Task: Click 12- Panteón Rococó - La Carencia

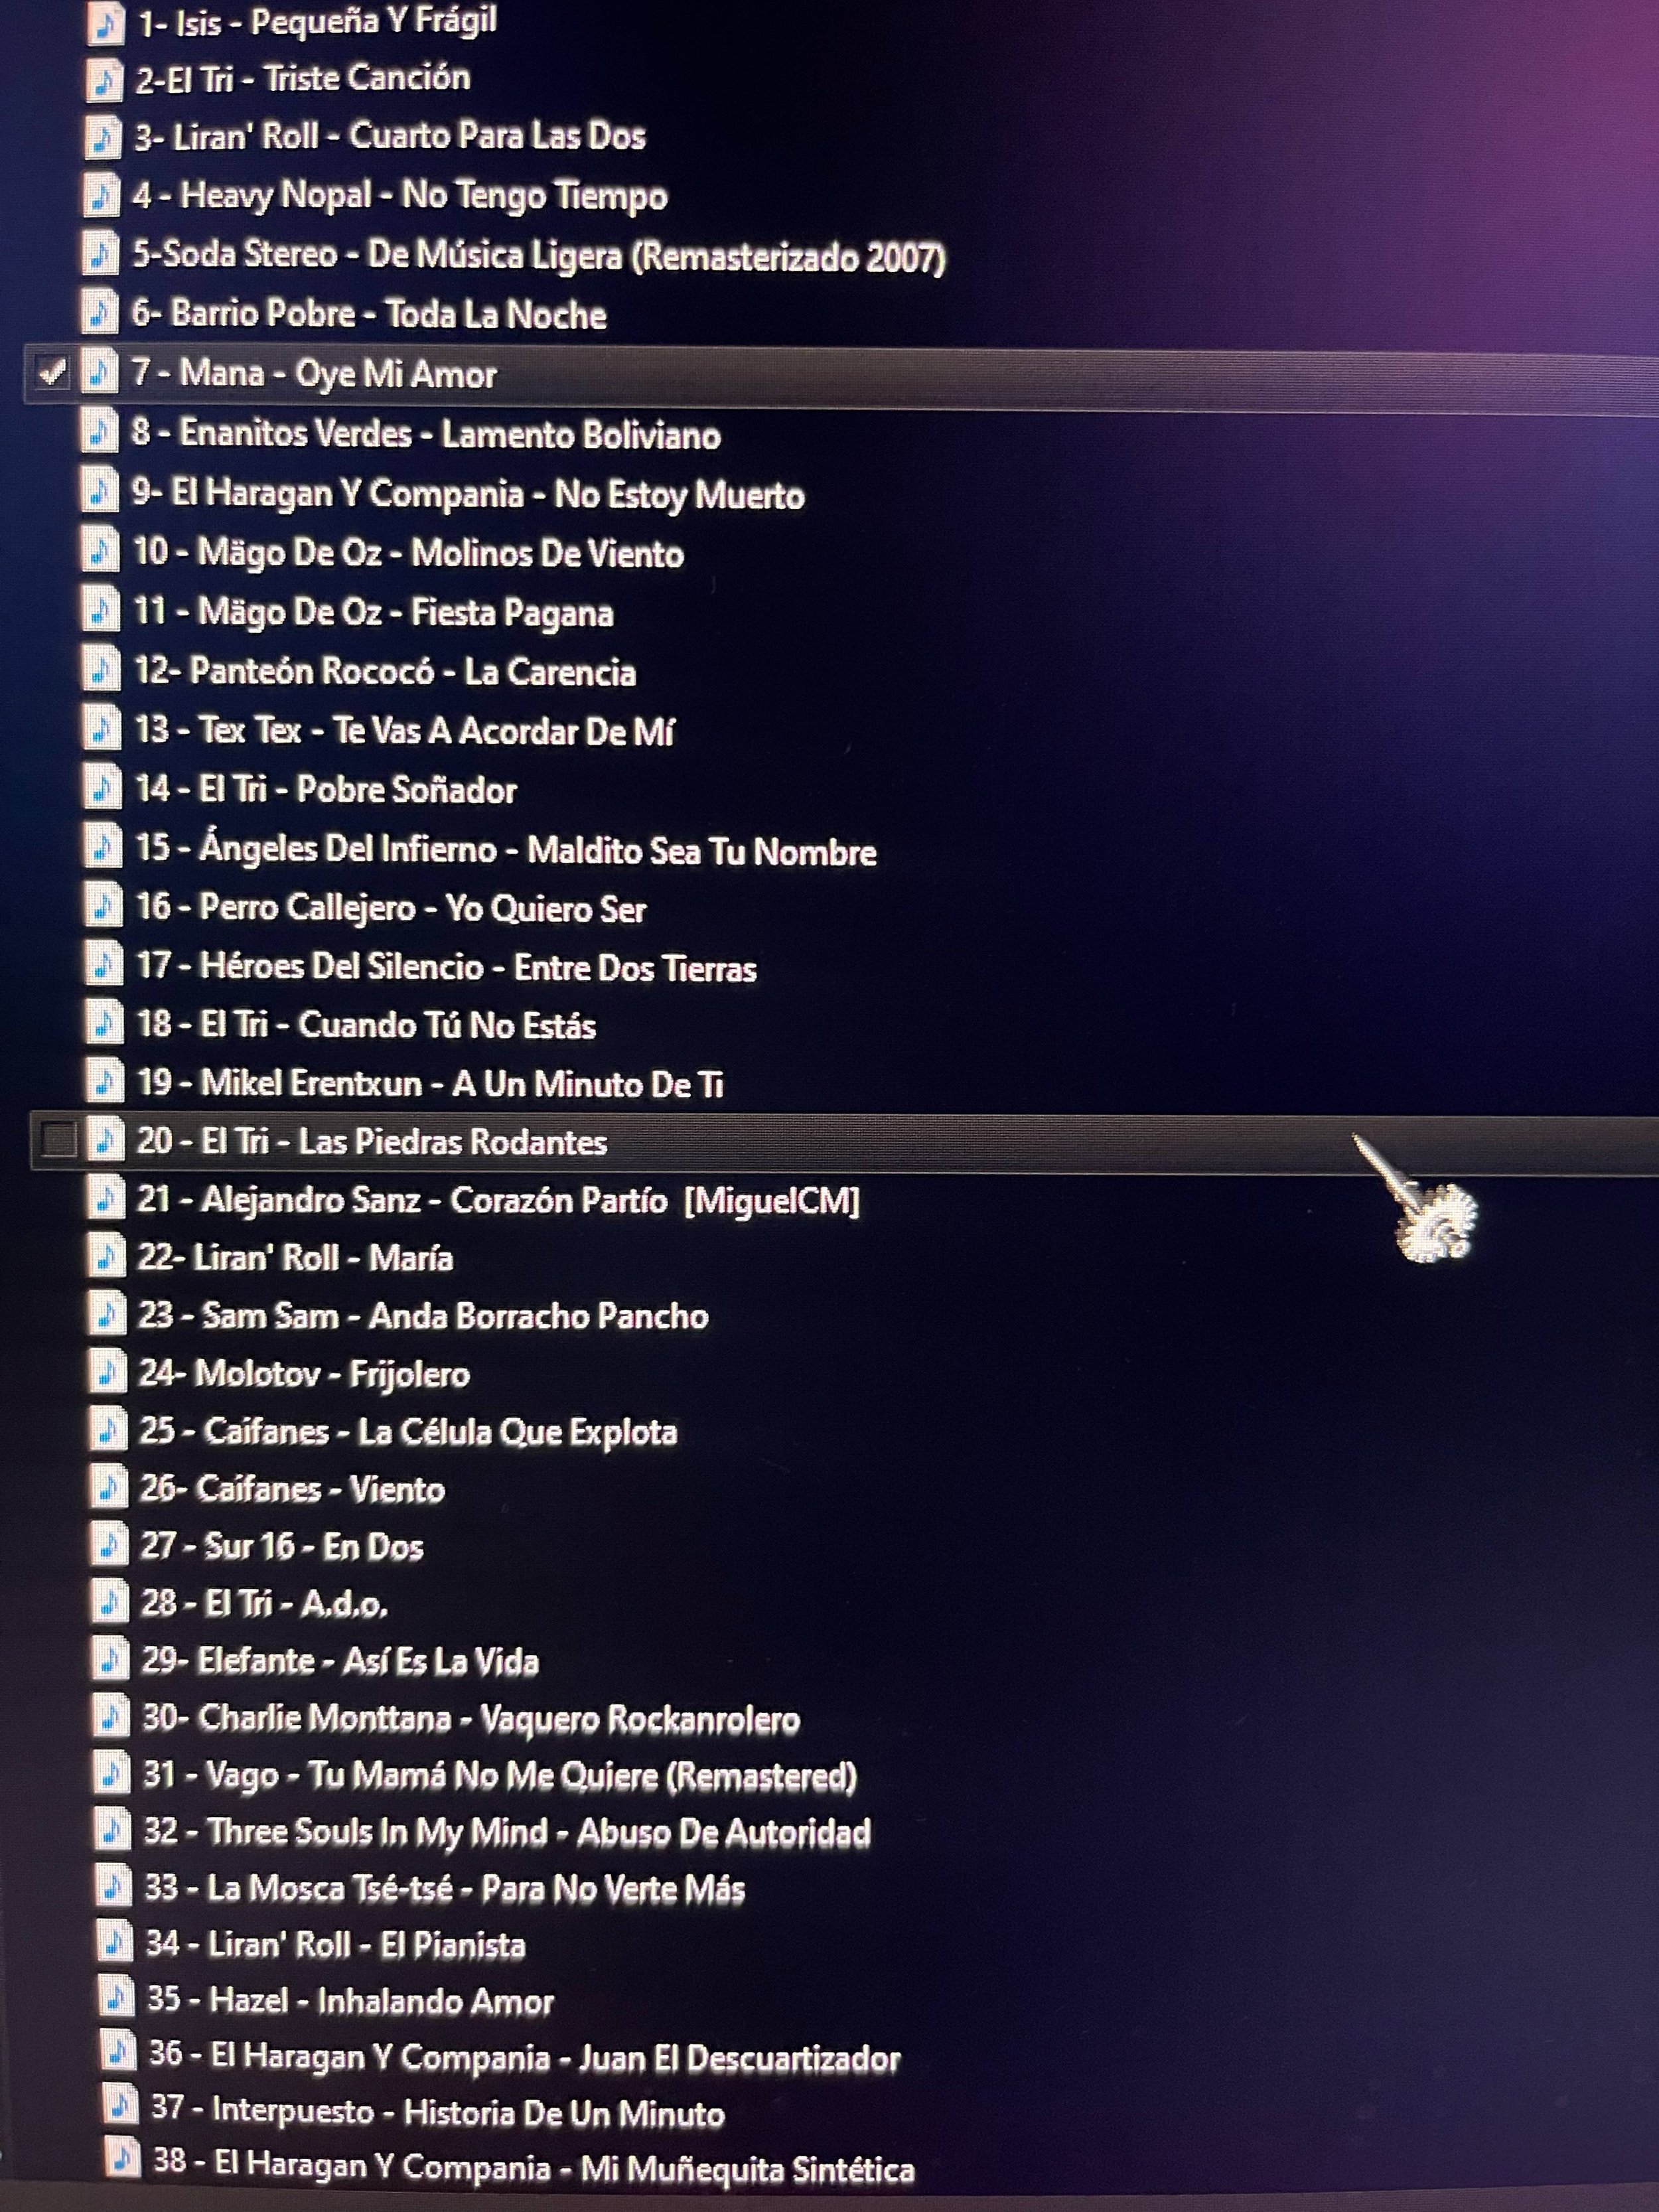Action: point(385,671)
